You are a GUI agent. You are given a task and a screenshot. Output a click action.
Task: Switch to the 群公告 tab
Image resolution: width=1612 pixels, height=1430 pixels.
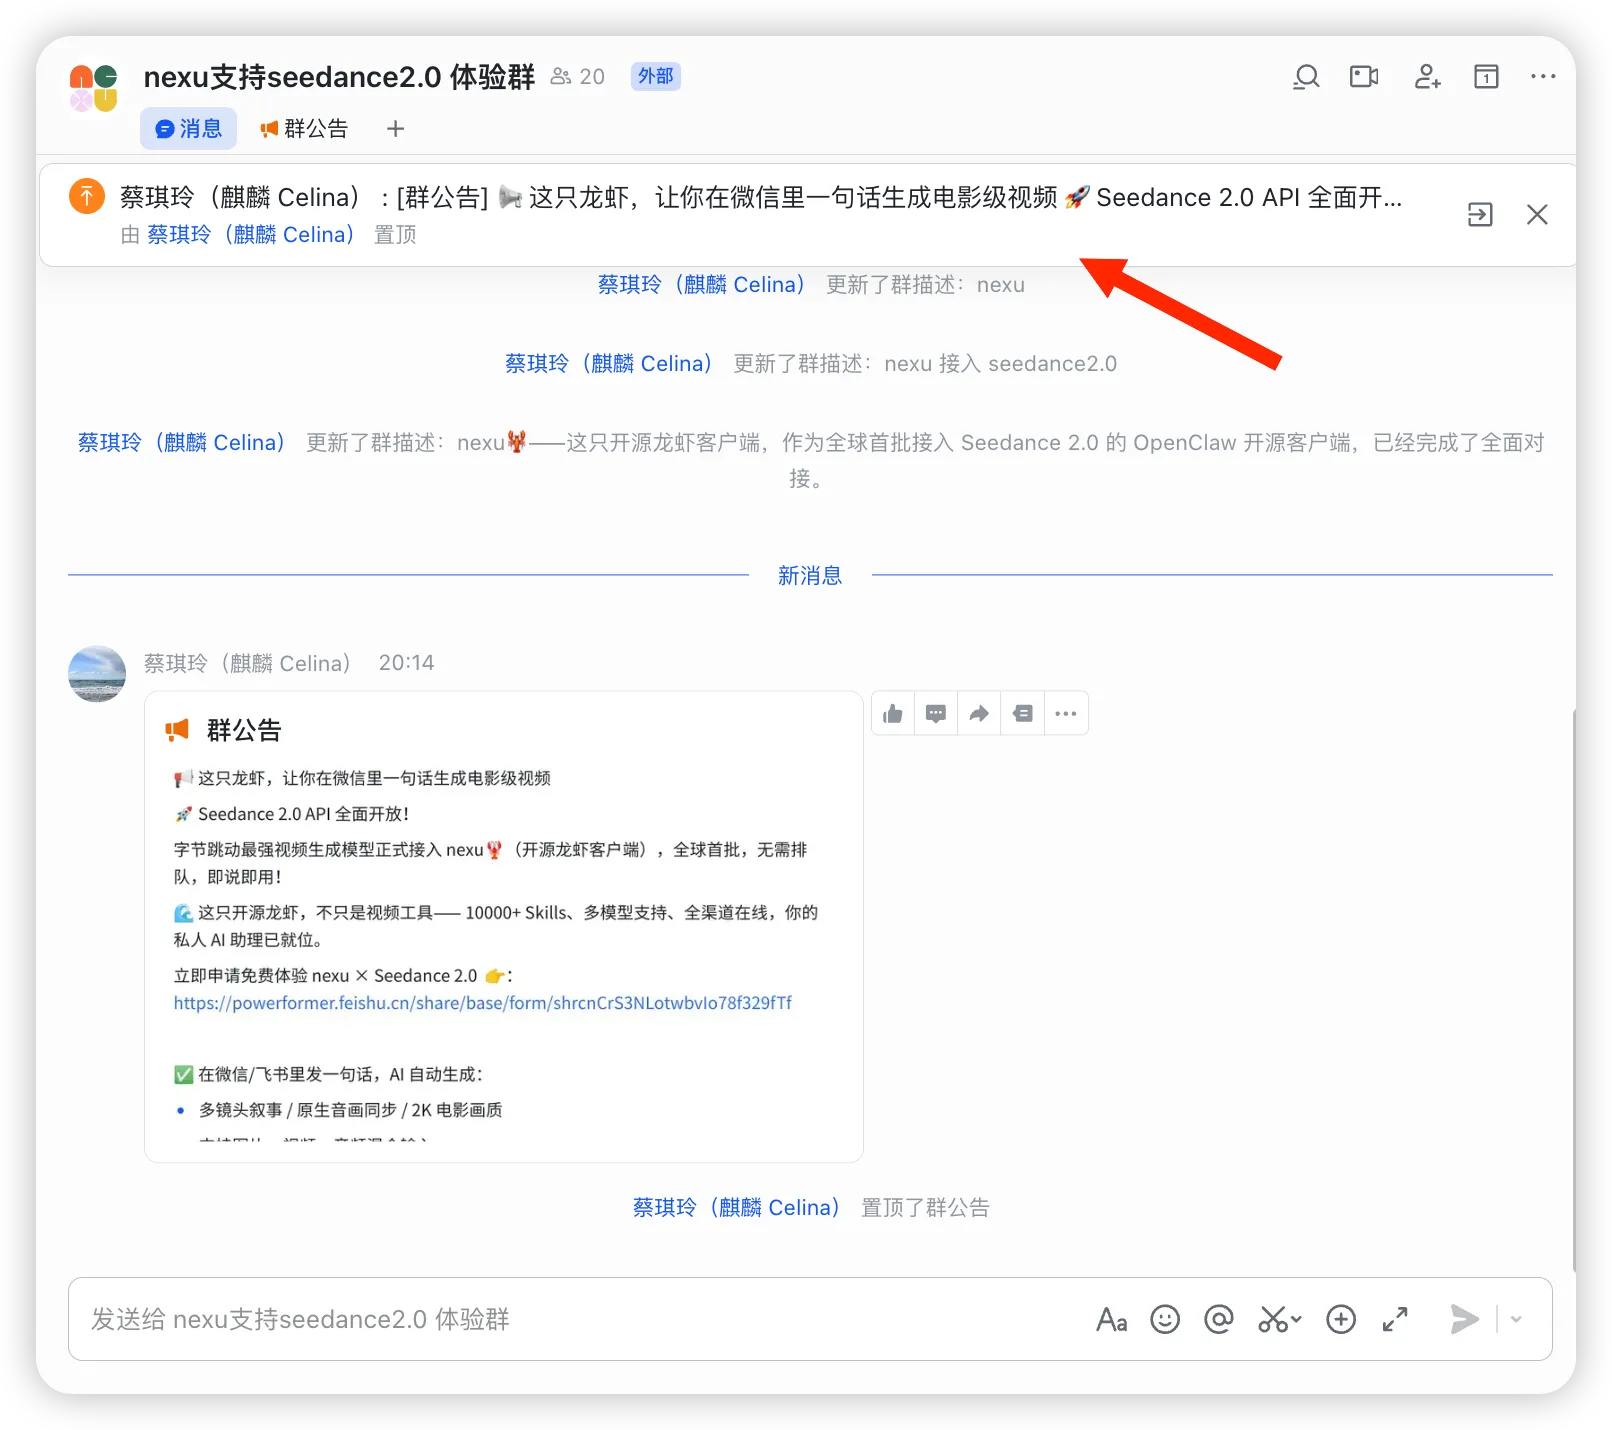[x=304, y=128]
